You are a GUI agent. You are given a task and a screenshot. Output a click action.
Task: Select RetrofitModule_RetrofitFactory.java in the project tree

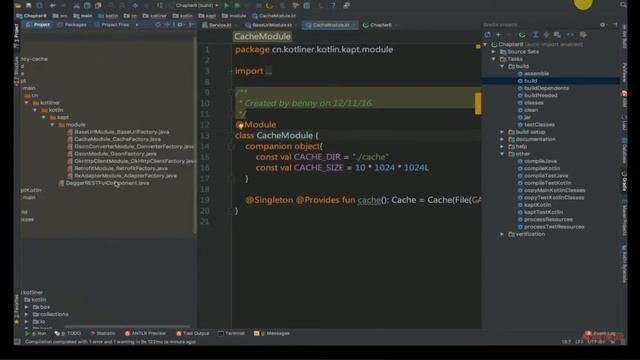(x=121, y=169)
